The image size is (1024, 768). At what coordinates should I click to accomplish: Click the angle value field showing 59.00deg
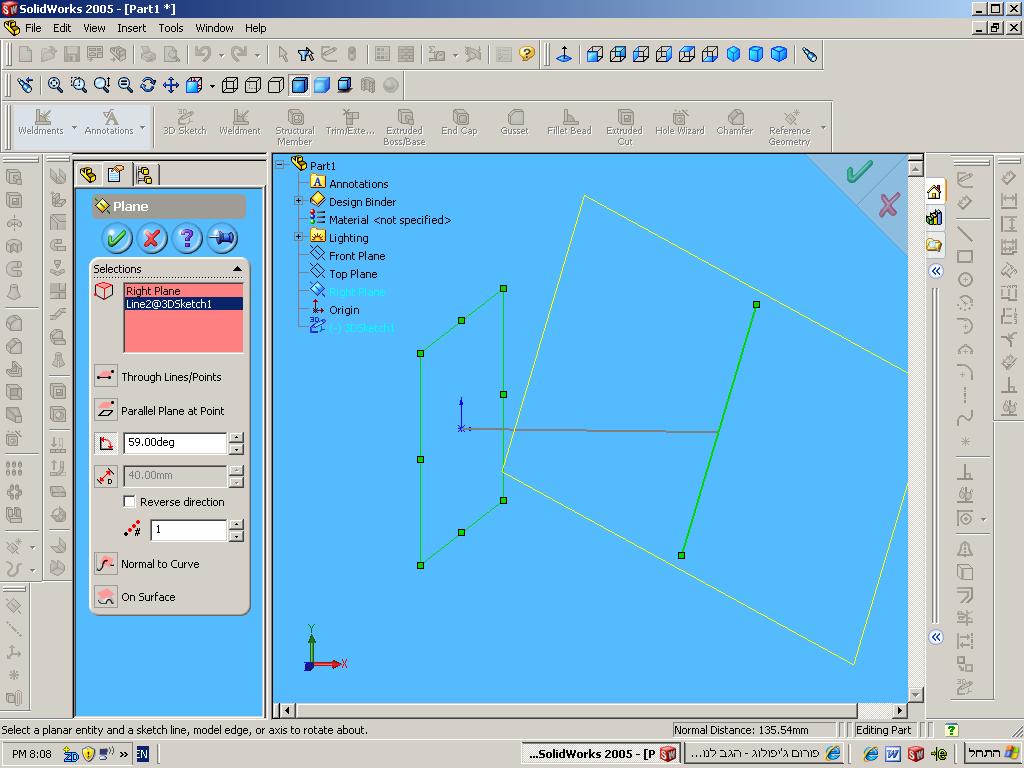175,442
